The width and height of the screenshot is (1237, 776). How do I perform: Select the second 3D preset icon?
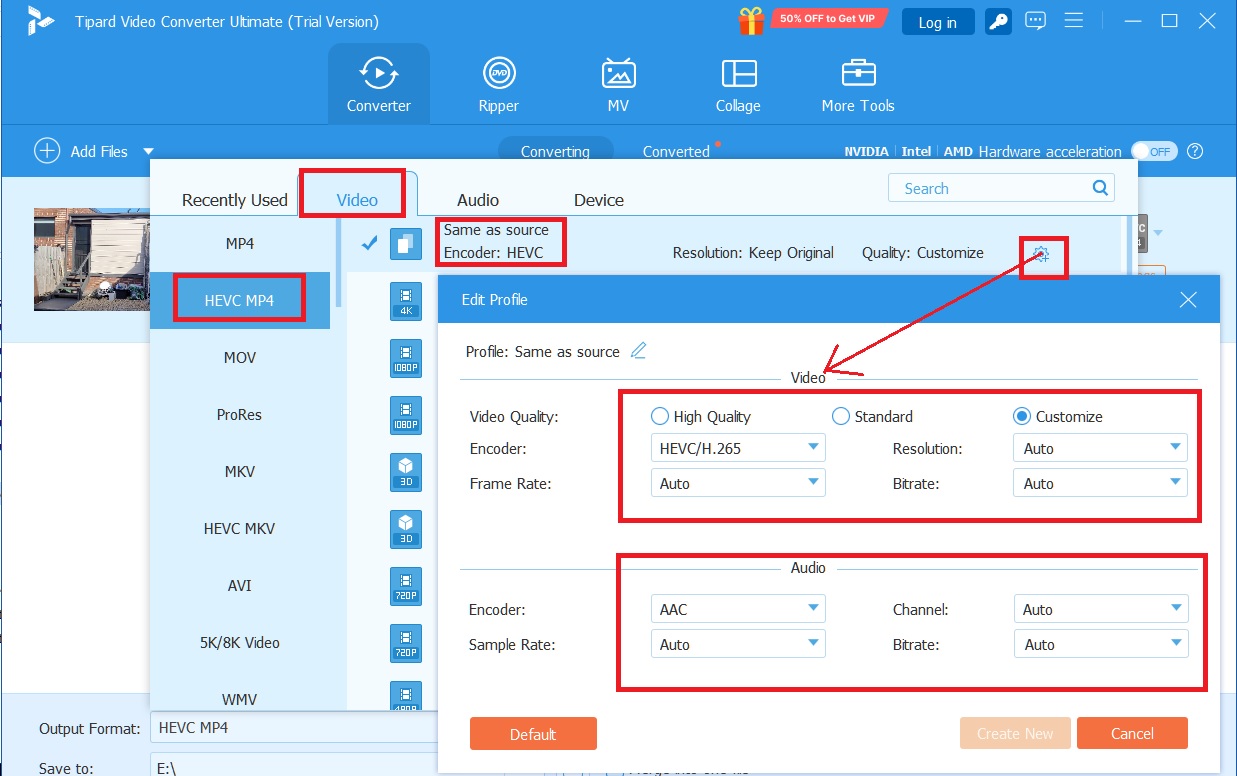405,529
